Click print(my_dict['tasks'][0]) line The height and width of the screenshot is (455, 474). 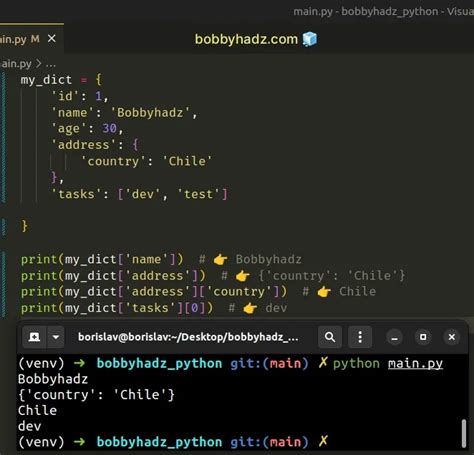click(x=117, y=308)
